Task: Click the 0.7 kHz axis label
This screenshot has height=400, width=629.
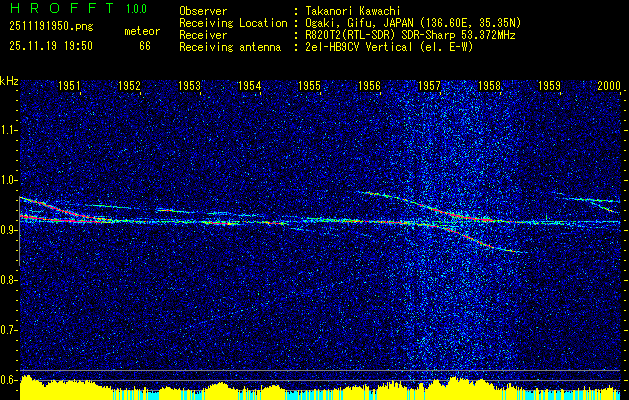Action: (x=8, y=330)
